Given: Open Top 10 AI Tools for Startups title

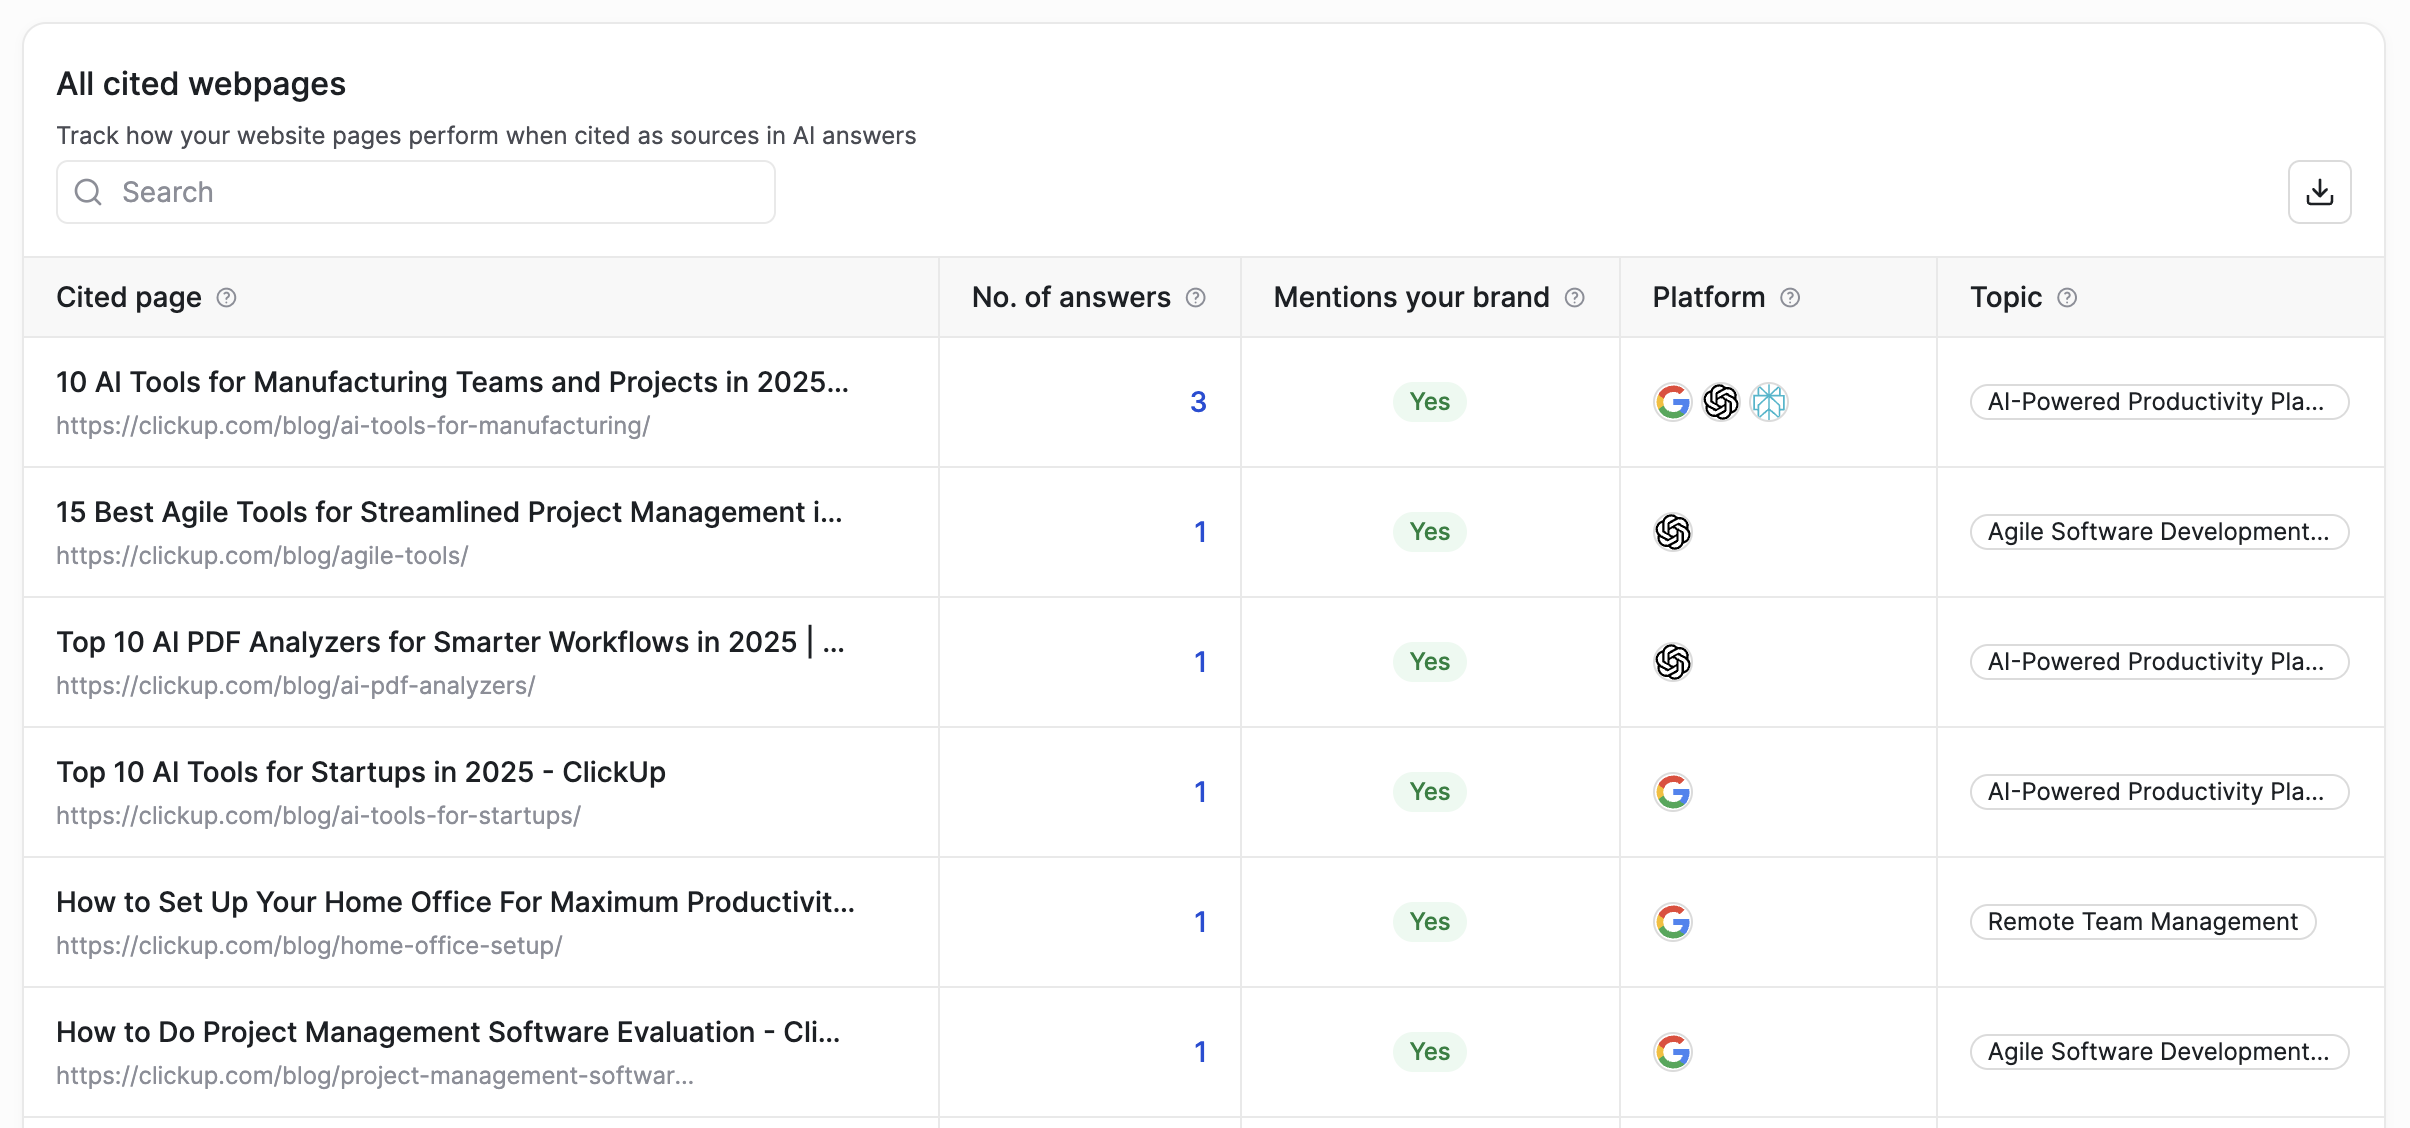Looking at the screenshot, I should click(x=361, y=772).
